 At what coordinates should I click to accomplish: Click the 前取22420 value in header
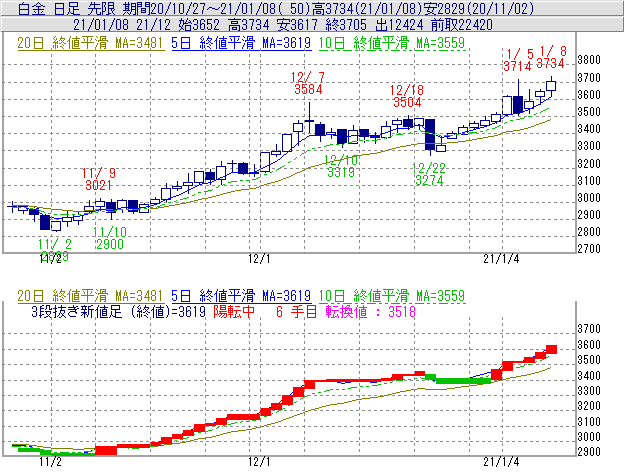point(462,25)
